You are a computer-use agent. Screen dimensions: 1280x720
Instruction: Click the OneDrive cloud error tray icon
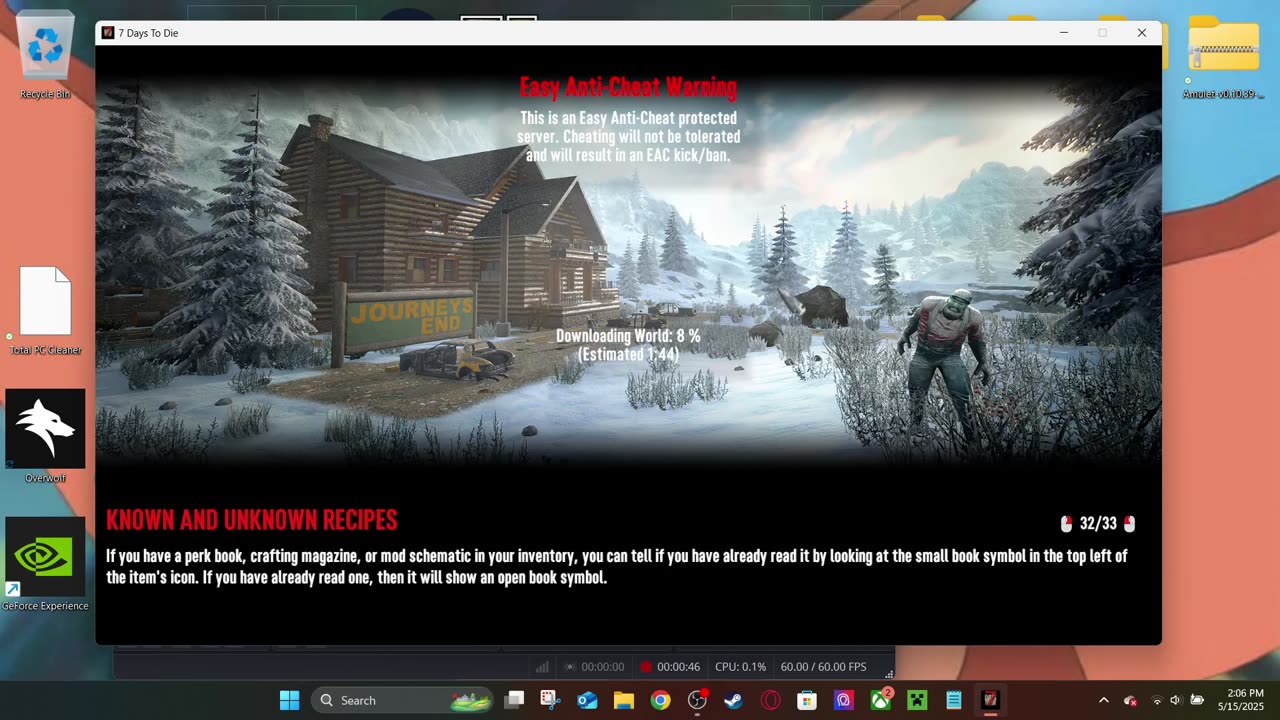(1130, 700)
